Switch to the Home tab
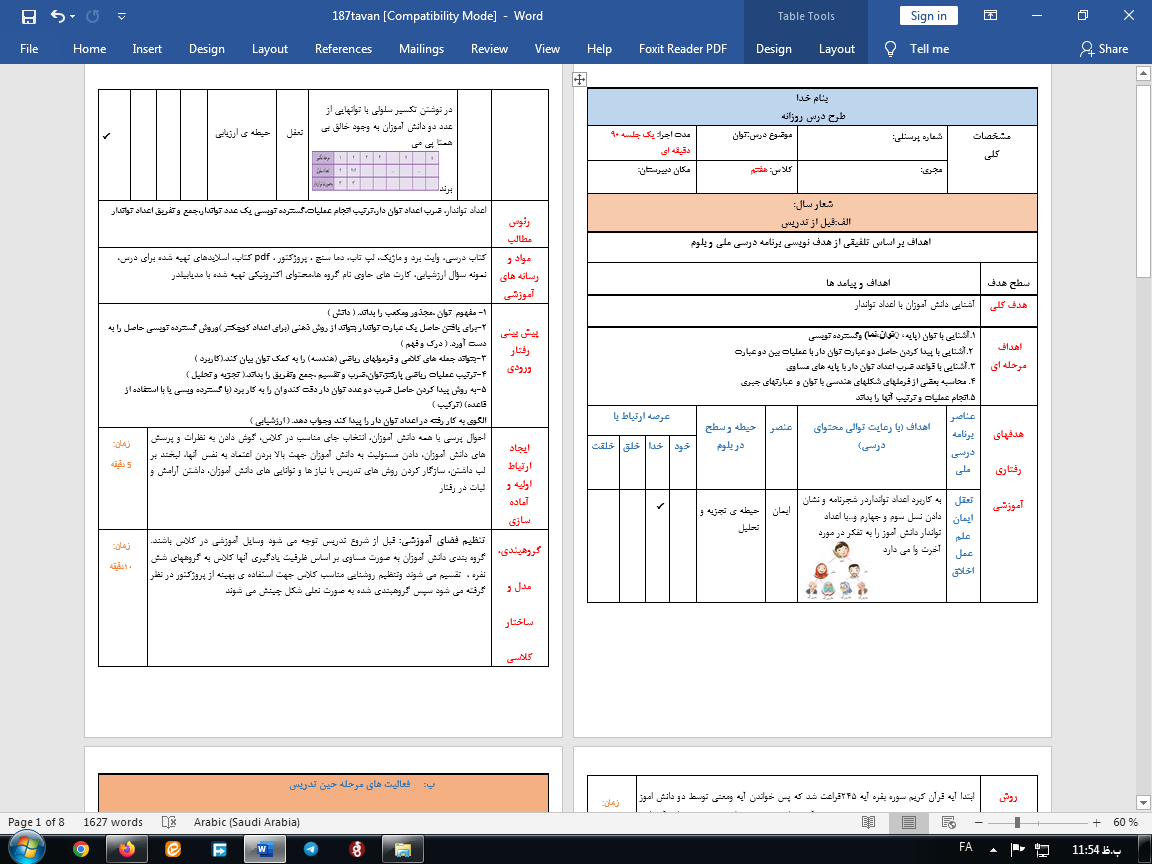Screen dimensions: 1152x864 click(90, 48)
